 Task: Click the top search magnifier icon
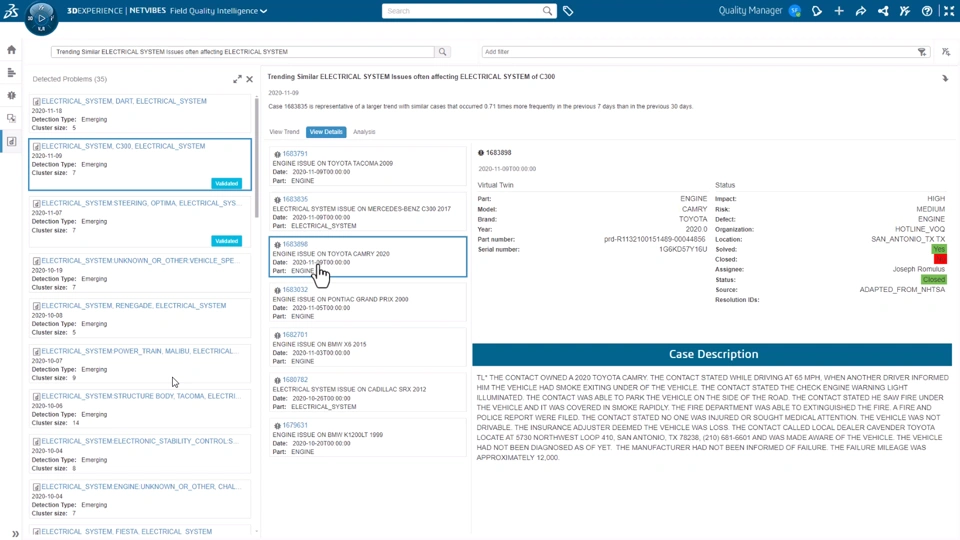547,11
